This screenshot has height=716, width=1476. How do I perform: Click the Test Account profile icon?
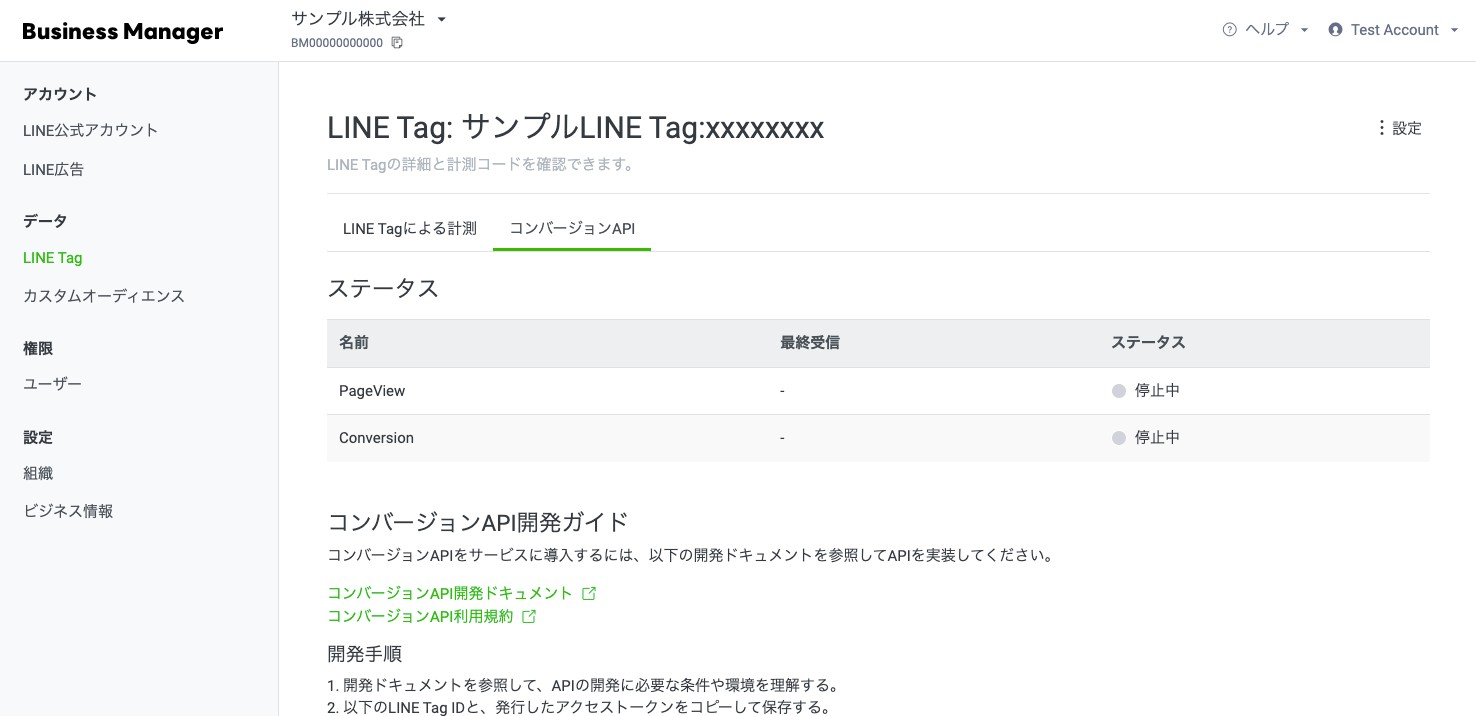pos(1335,29)
